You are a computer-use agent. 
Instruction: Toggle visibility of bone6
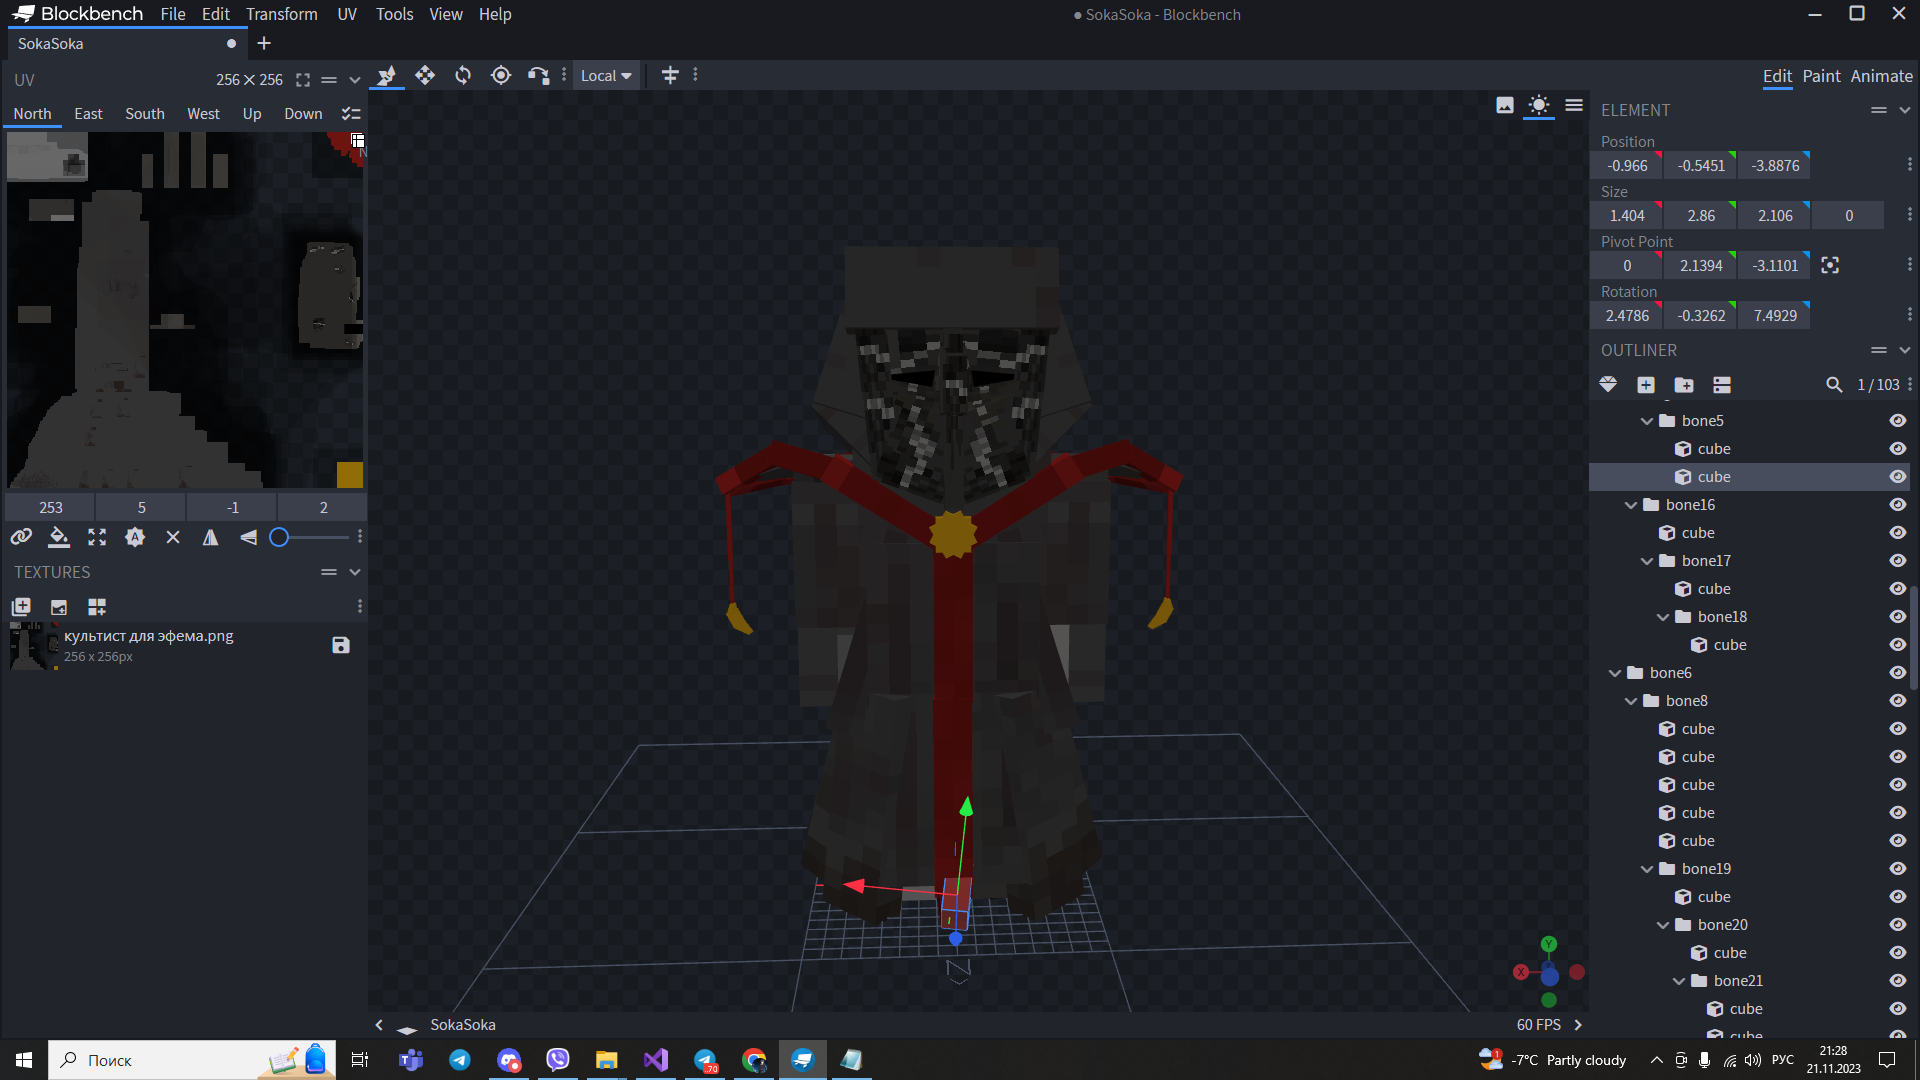point(1897,673)
